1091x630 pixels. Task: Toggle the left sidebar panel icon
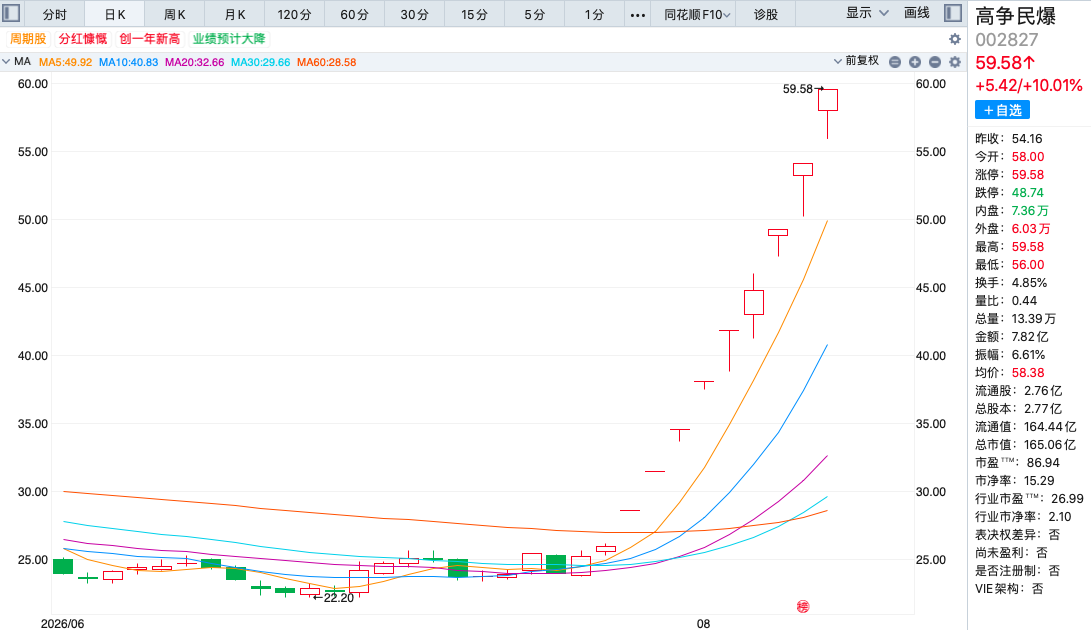pyautogui.click(x=12, y=13)
